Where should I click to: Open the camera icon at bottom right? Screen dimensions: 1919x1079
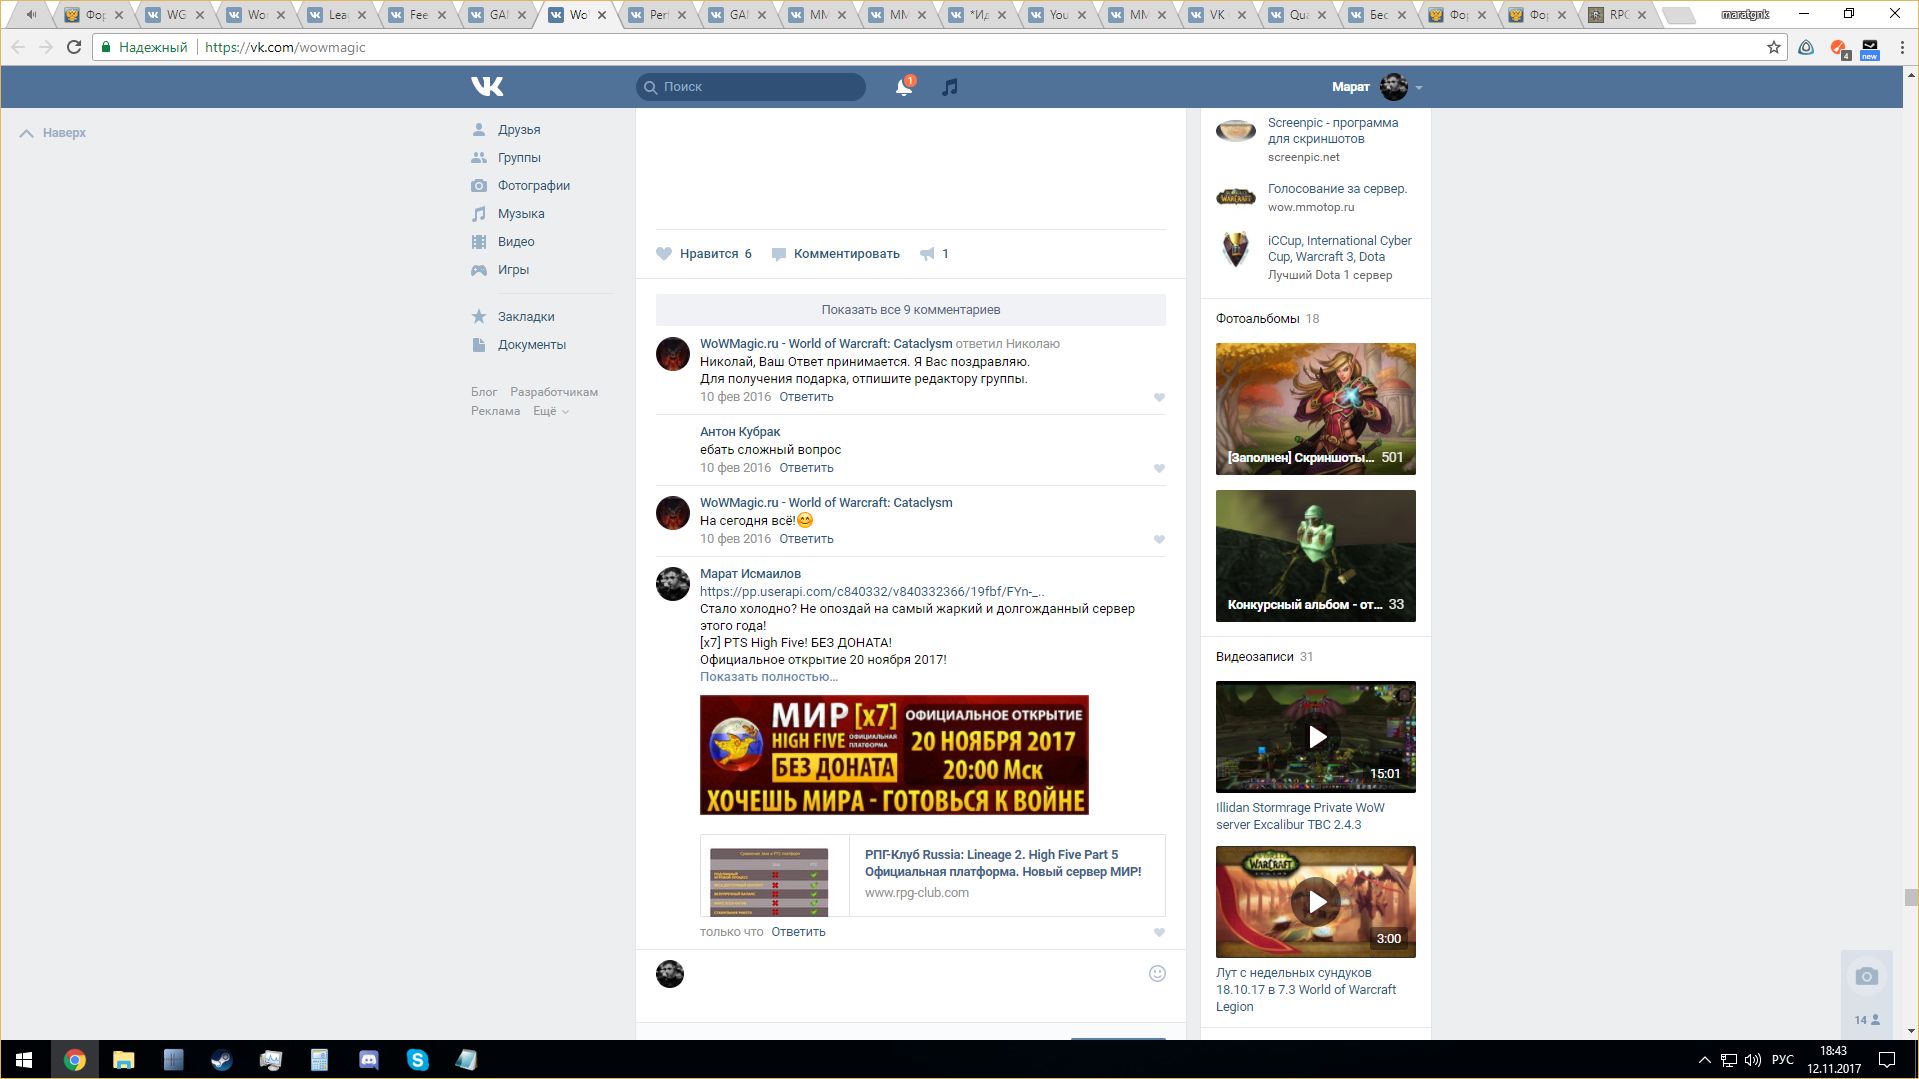[1866, 976]
